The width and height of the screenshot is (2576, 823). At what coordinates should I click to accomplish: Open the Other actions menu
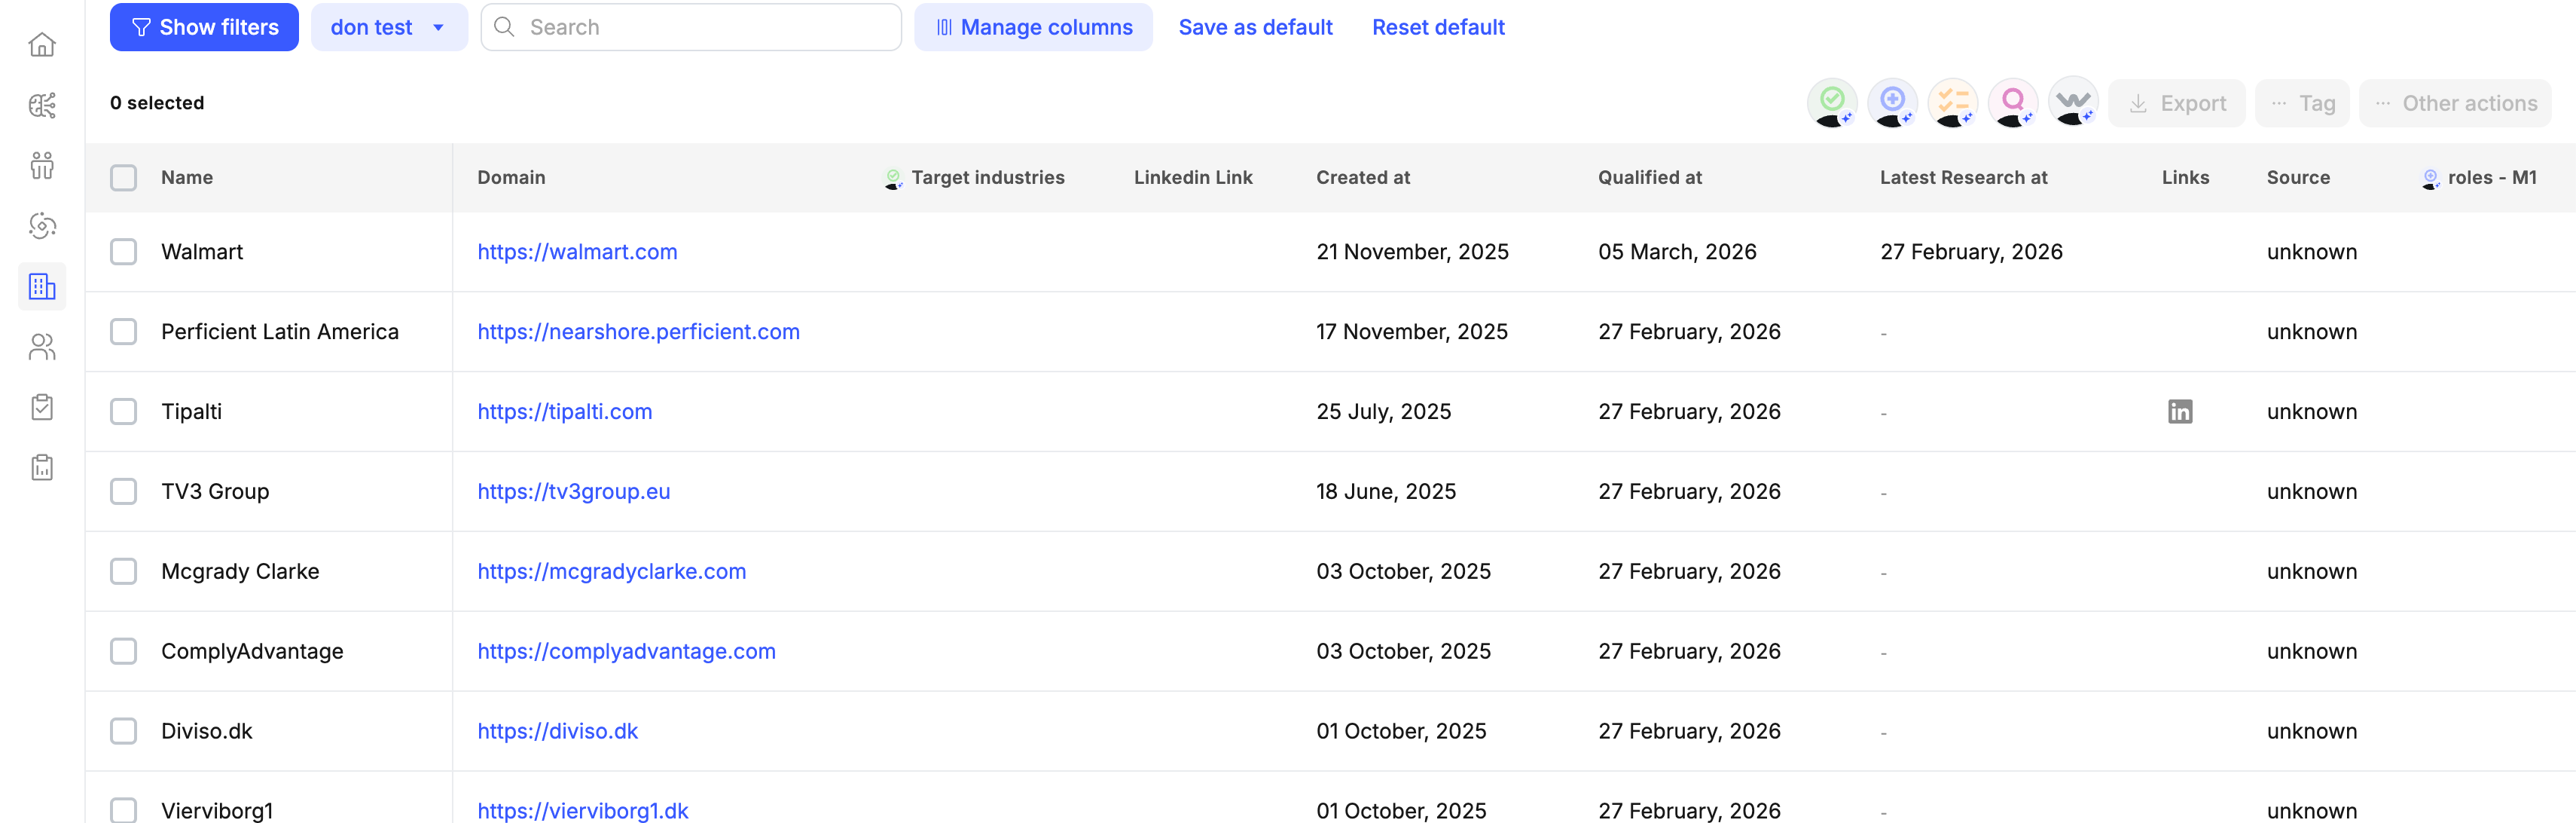[x=2455, y=103]
